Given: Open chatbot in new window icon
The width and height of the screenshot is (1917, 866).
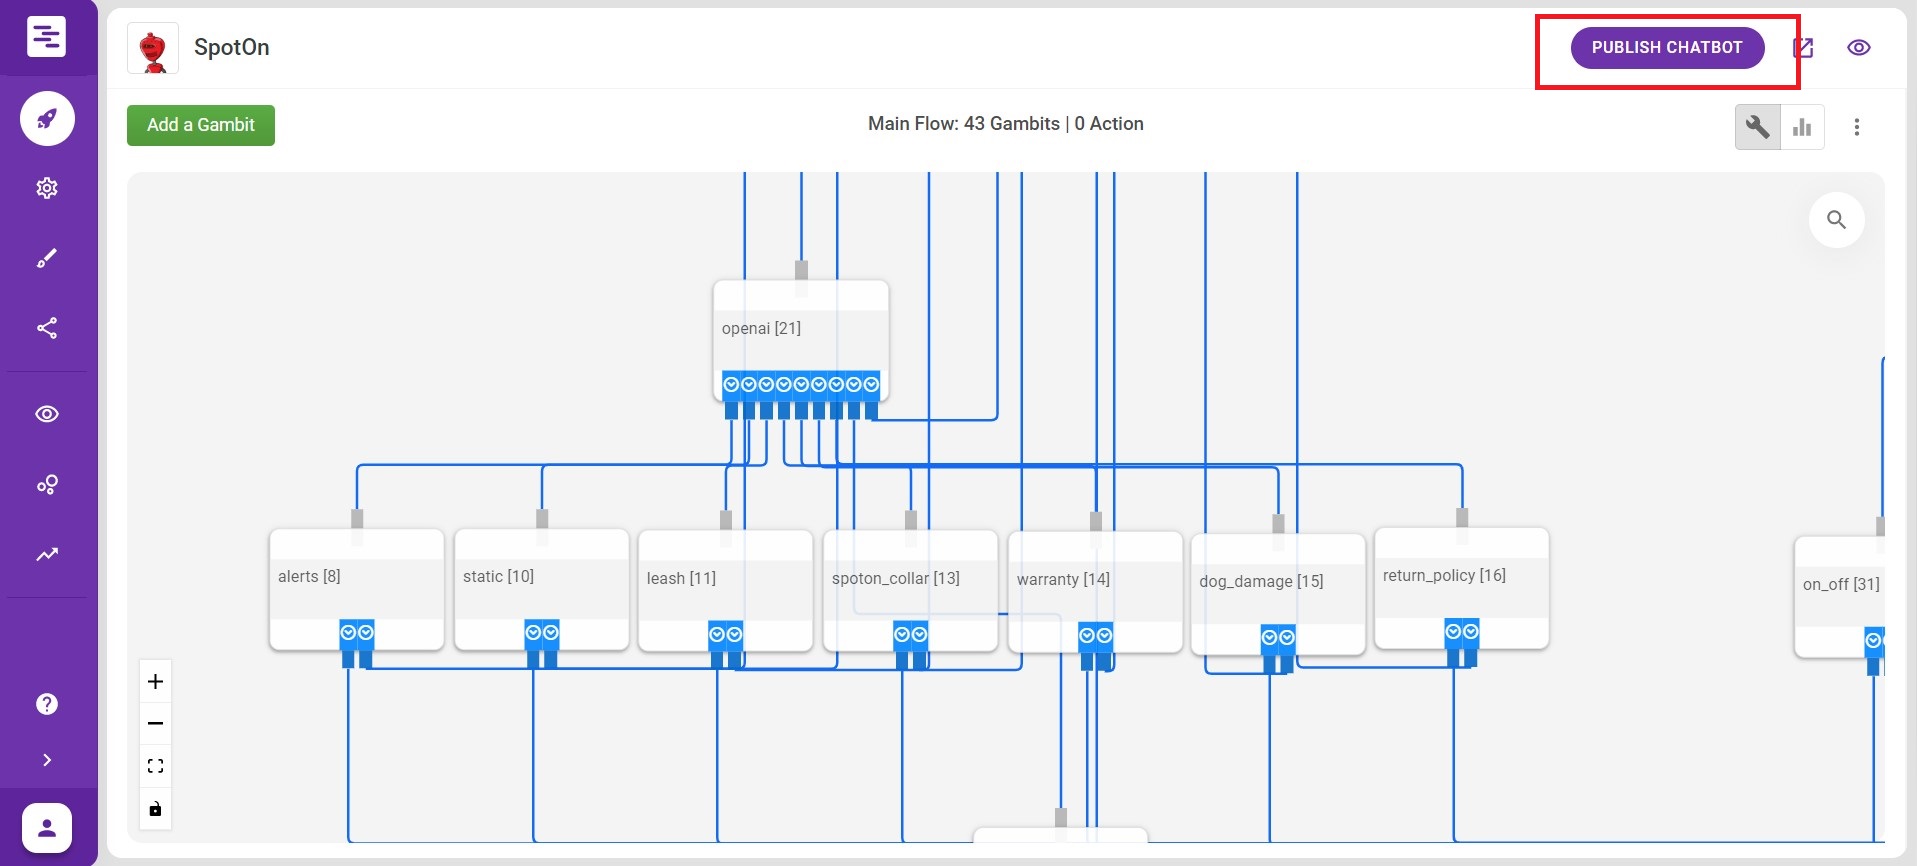Looking at the screenshot, I should (1804, 48).
